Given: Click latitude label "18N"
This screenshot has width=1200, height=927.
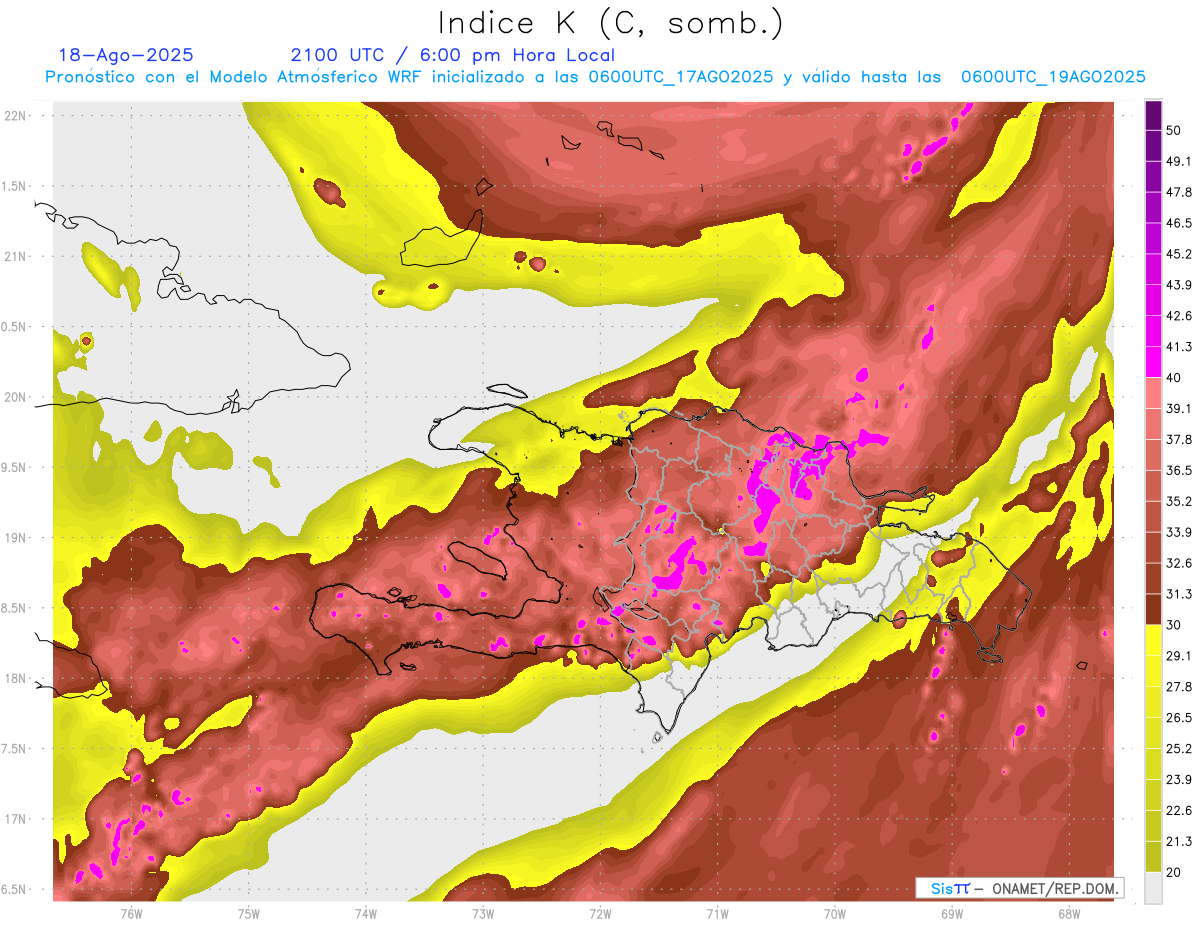Looking at the screenshot, I should point(16,679).
